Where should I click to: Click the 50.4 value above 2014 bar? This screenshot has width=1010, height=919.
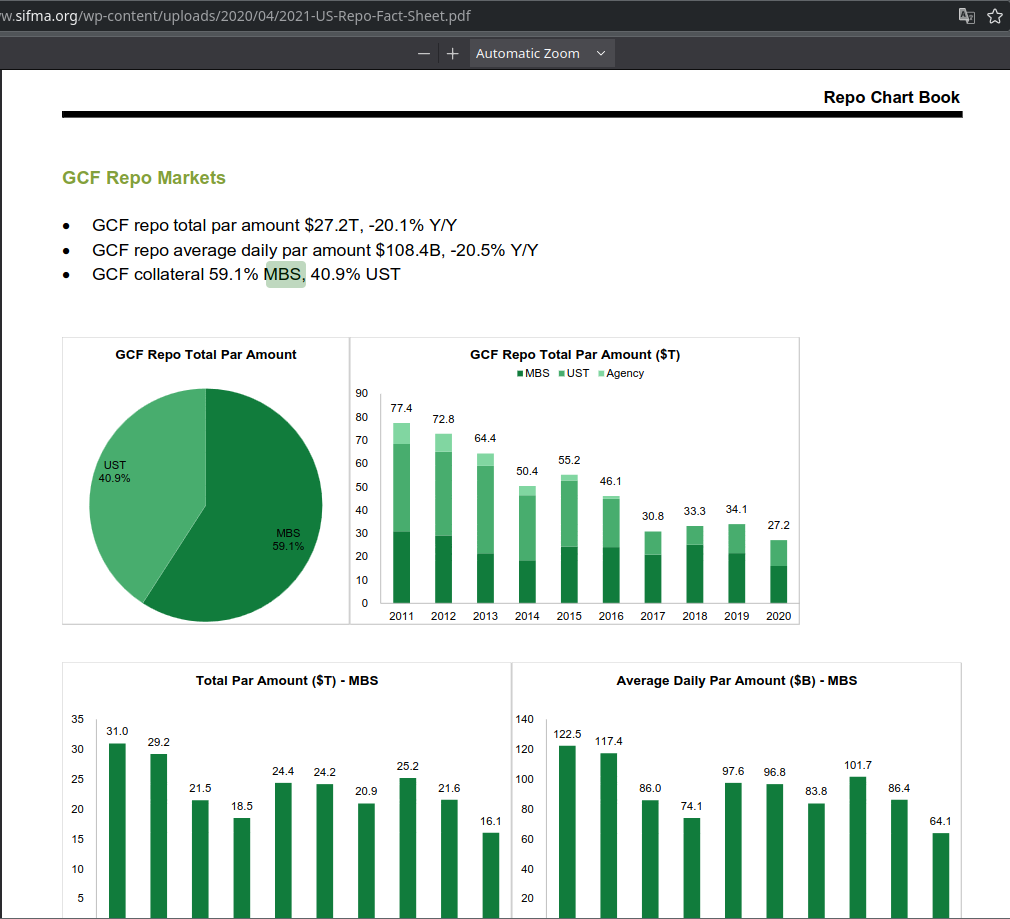tap(527, 471)
